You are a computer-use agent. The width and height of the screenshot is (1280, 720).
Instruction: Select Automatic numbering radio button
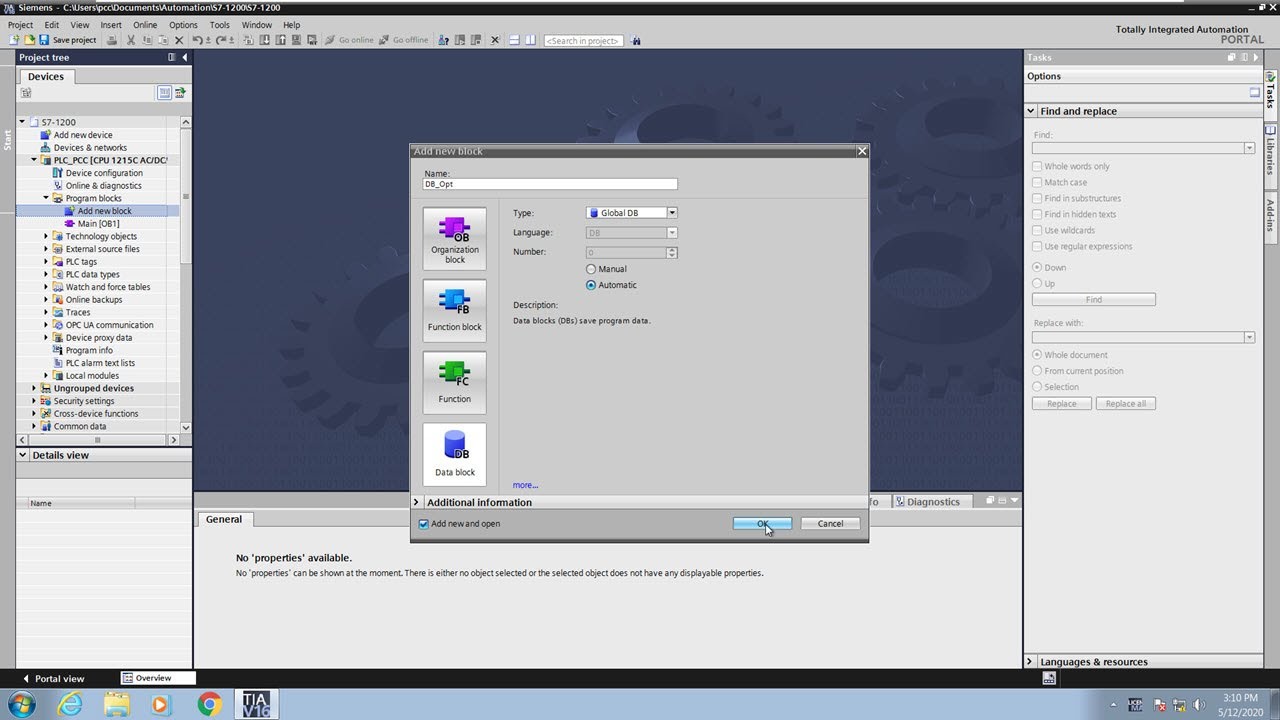(x=591, y=285)
